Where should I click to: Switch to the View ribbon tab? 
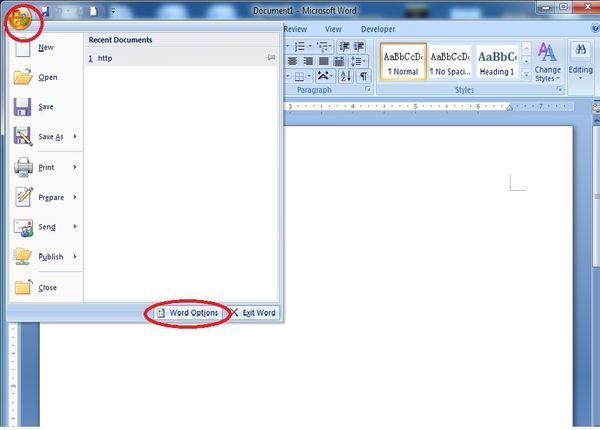(x=333, y=30)
